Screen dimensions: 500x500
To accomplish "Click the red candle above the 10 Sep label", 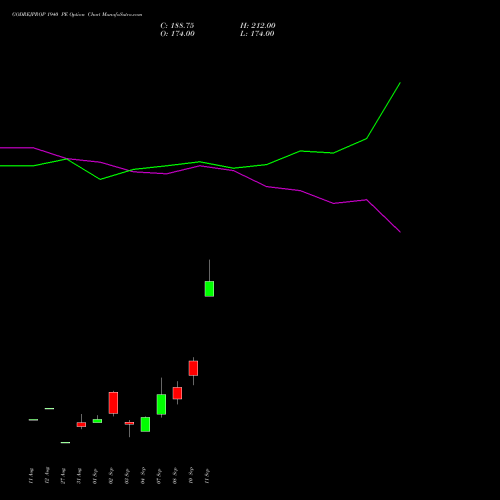I will 193,368.
